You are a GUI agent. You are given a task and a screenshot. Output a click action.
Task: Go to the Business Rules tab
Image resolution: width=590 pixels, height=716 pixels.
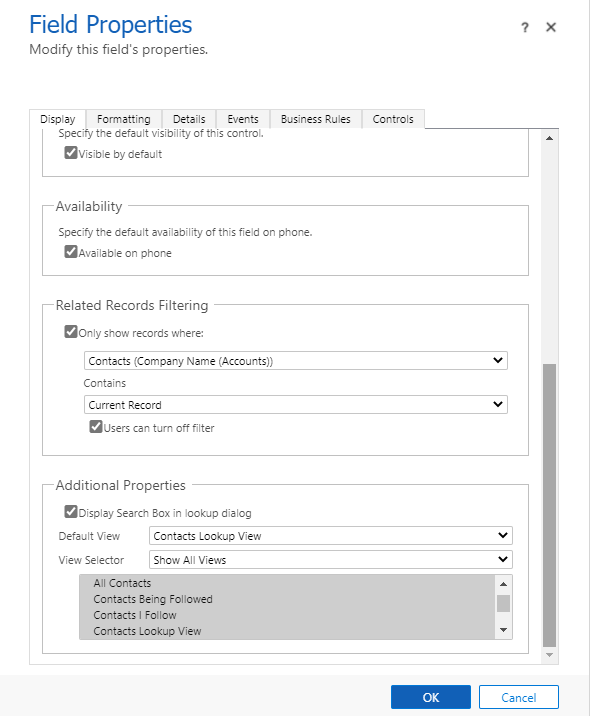pyautogui.click(x=316, y=119)
